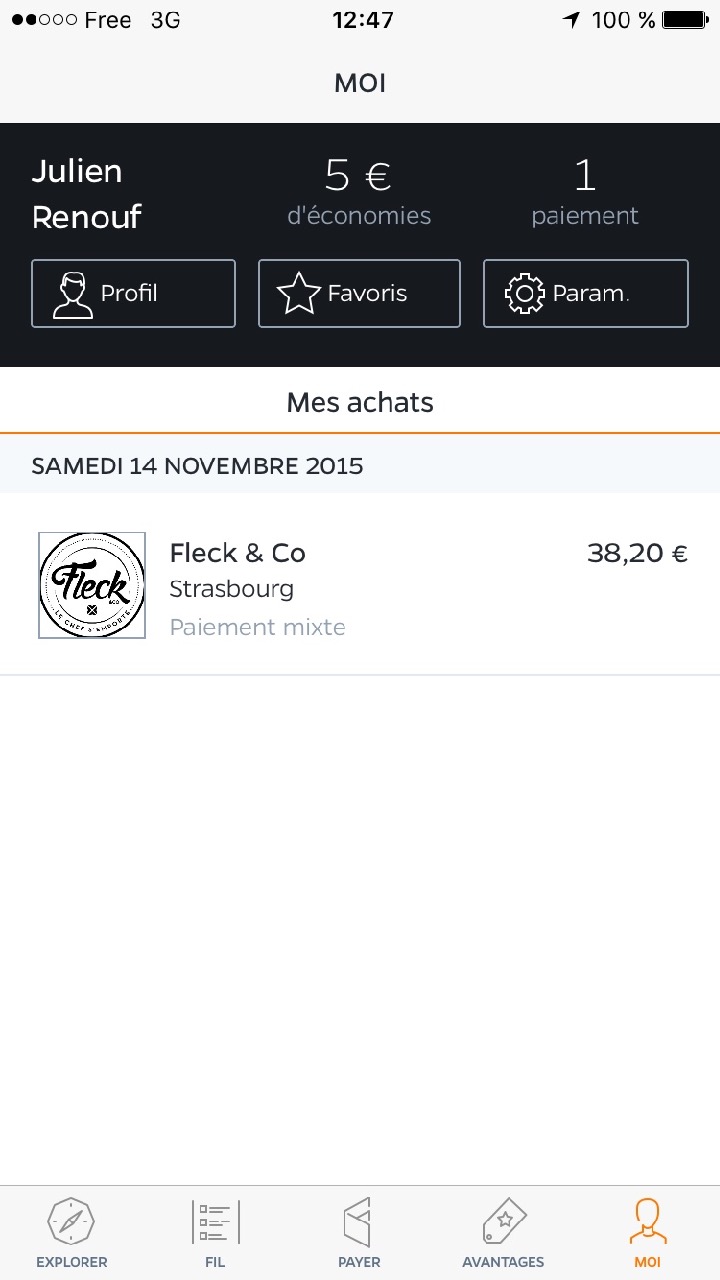Screen dimensions: 720x1280
Task: Open the Explorer compass icon
Action: click(71, 1221)
